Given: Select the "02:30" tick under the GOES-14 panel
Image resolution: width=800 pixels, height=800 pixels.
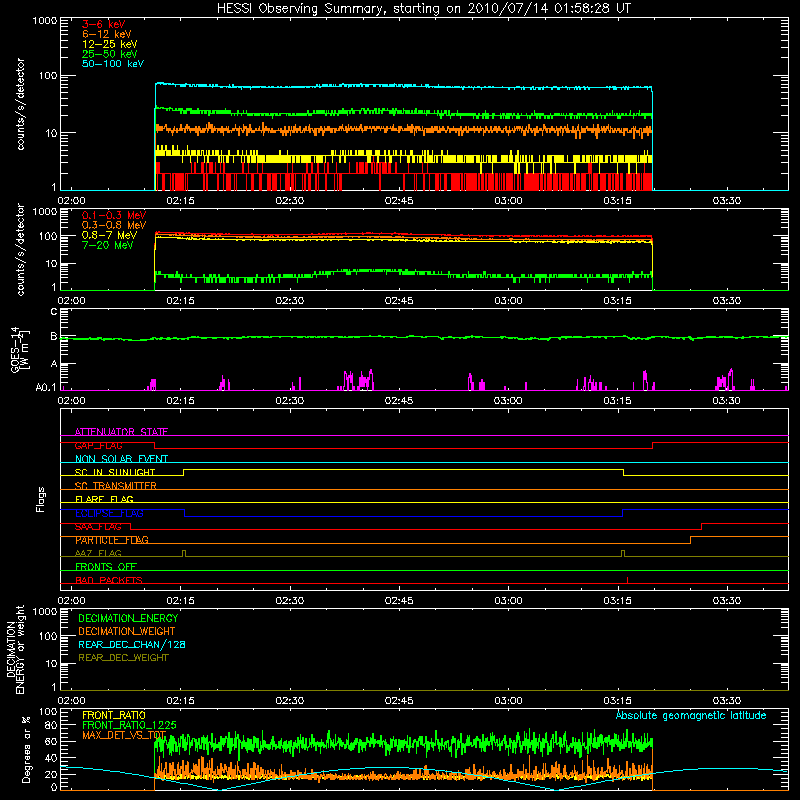Looking at the screenshot, I should tap(289, 401).
